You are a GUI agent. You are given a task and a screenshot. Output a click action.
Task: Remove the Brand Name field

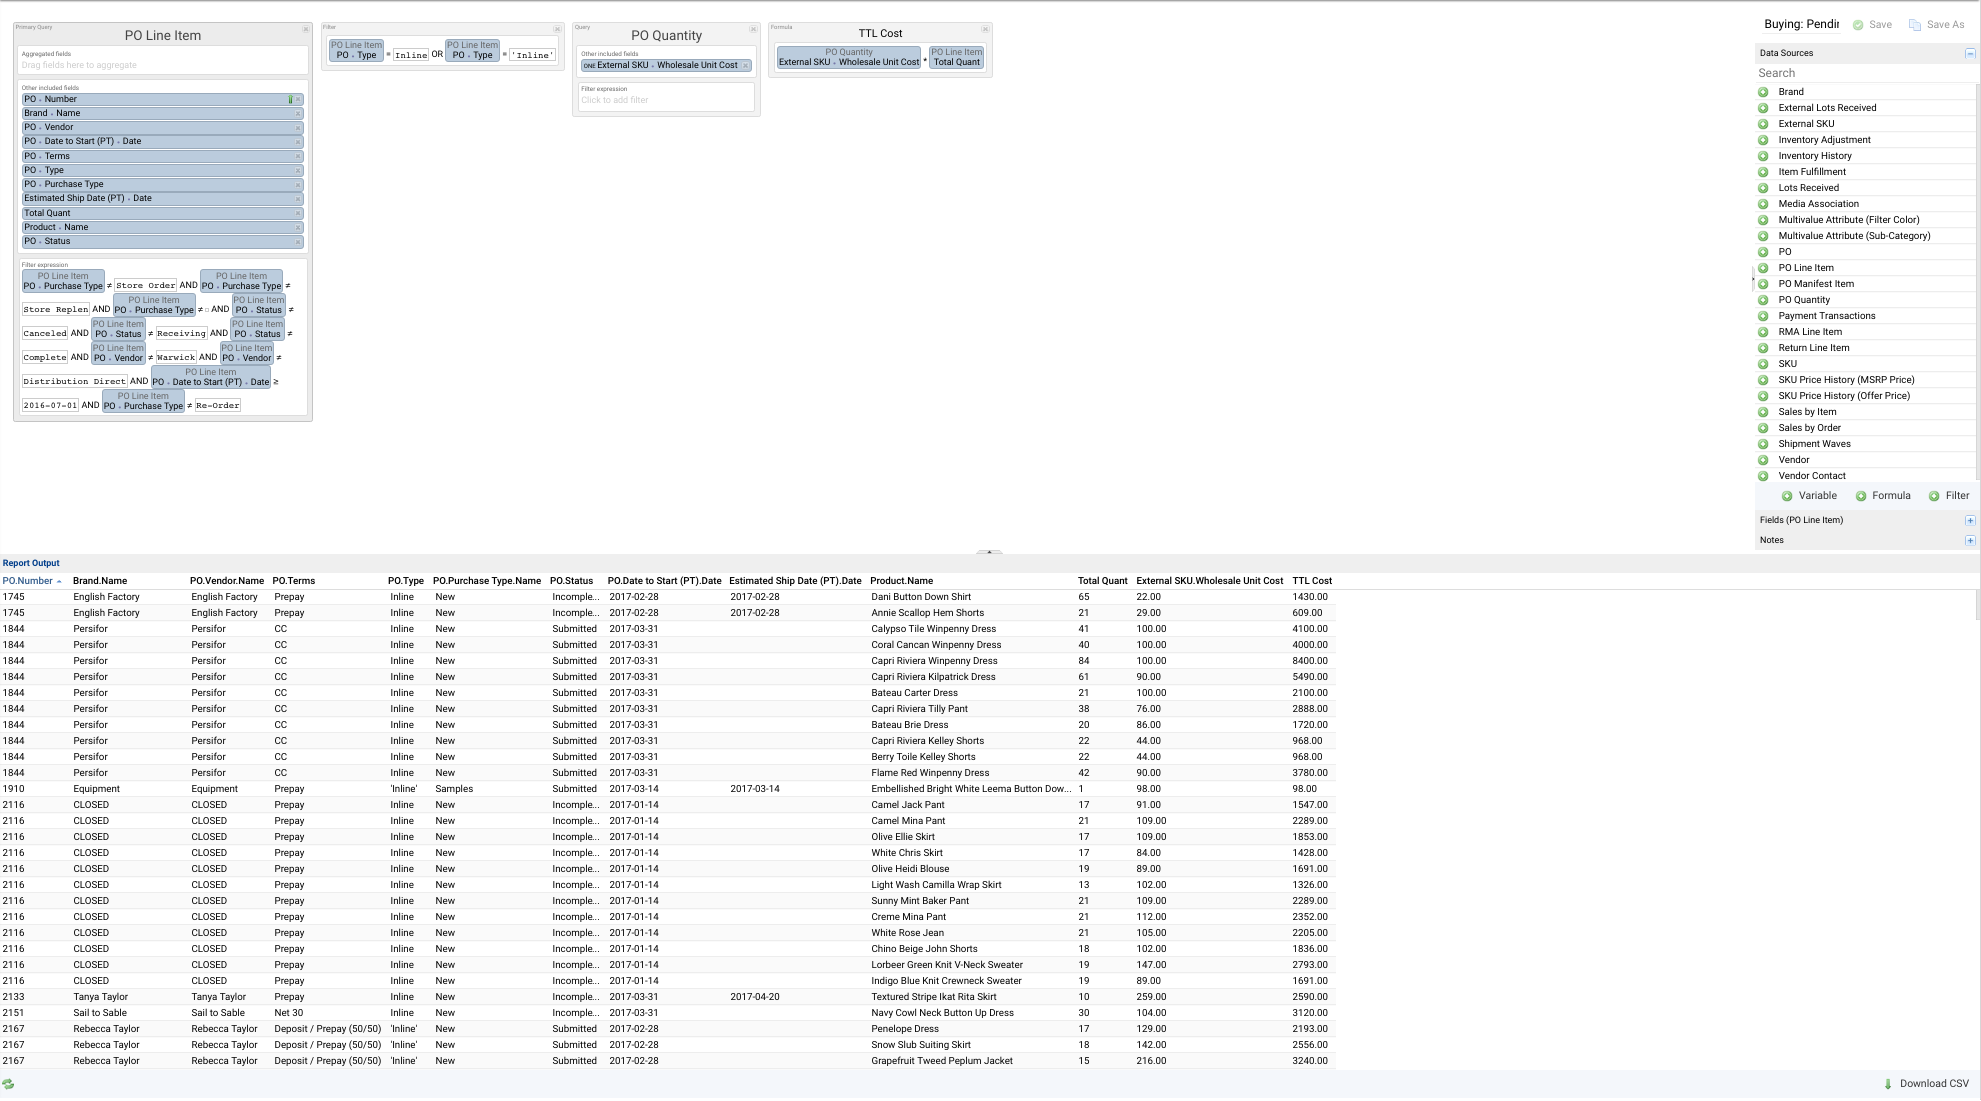point(298,114)
